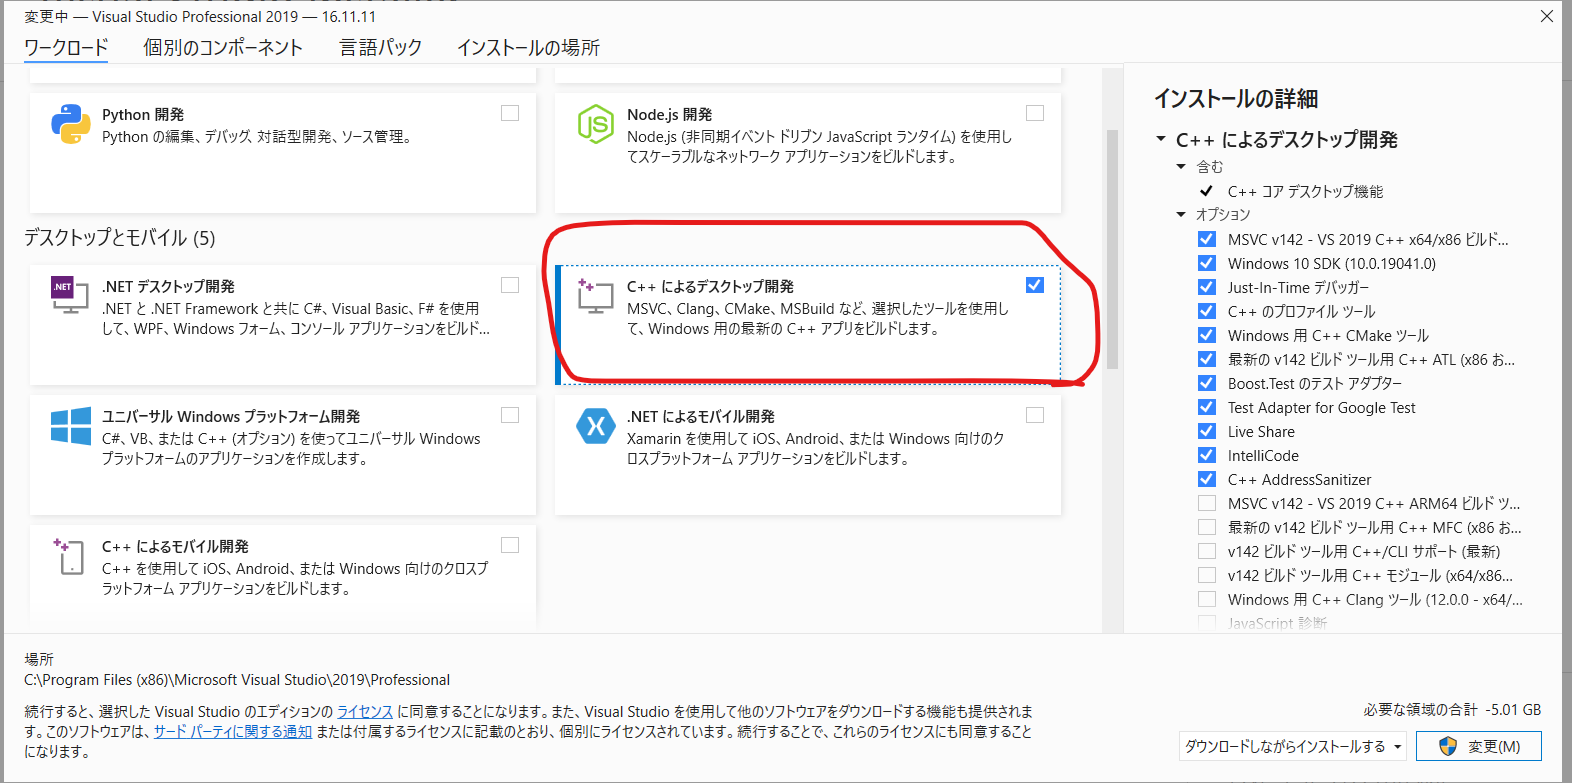Collapse the 含む section
This screenshot has height=783, width=1572.
[x=1181, y=167]
